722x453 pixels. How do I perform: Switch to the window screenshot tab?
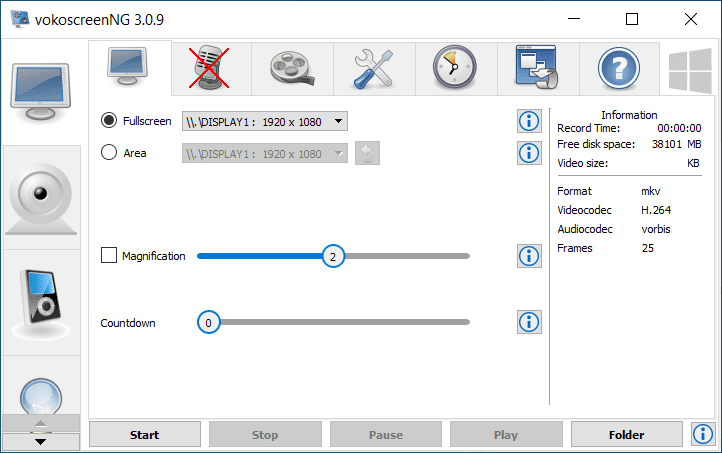point(537,67)
